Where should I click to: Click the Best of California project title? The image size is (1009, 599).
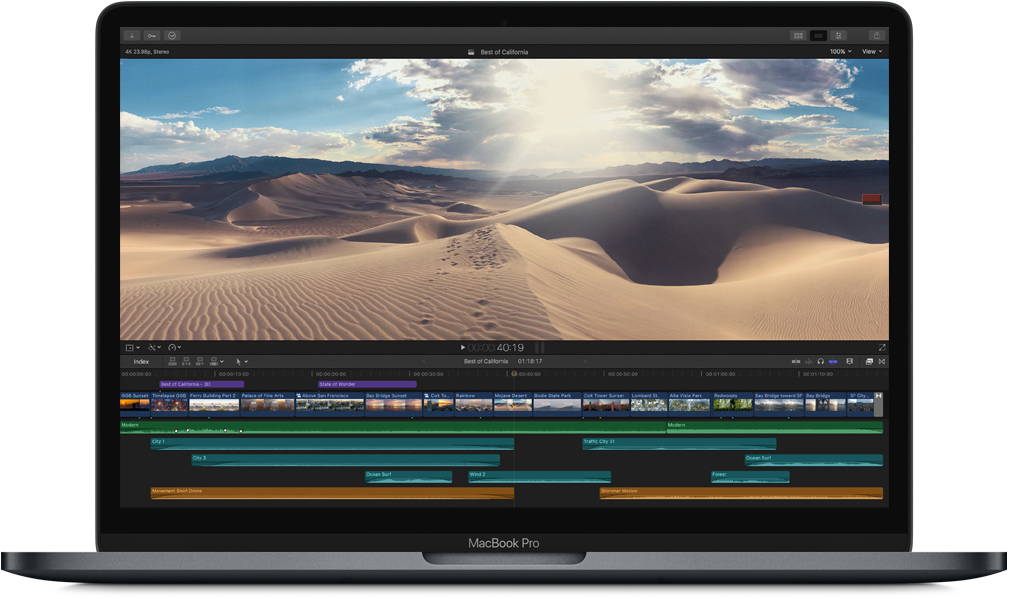(503, 52)
